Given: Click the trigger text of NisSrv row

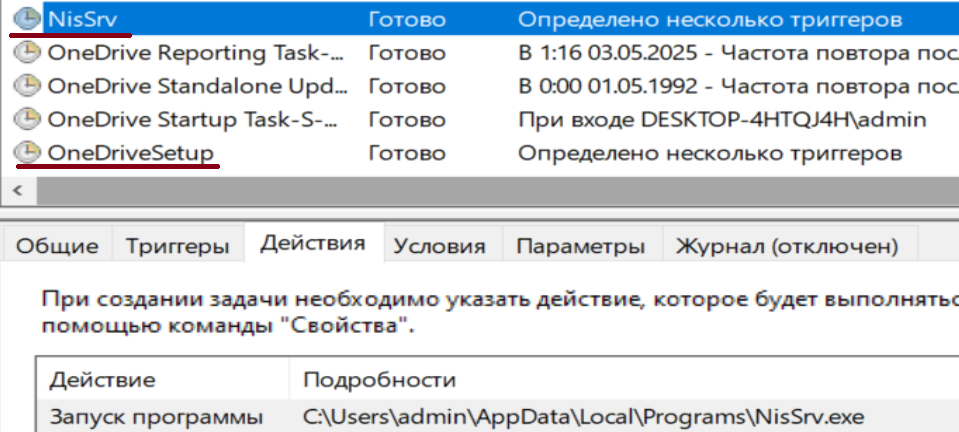Looking at the screenshot, I should pyautogui.click(x=710, y=20).
